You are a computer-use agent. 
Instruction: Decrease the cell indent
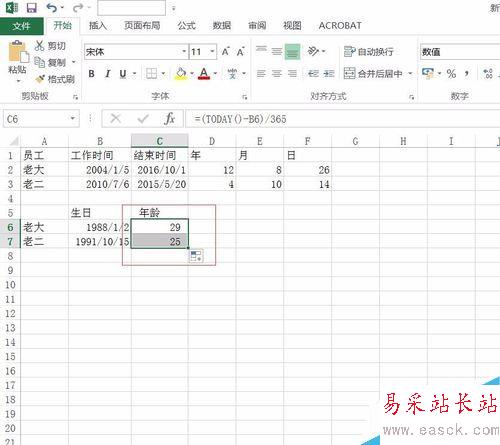coord(313,73)
